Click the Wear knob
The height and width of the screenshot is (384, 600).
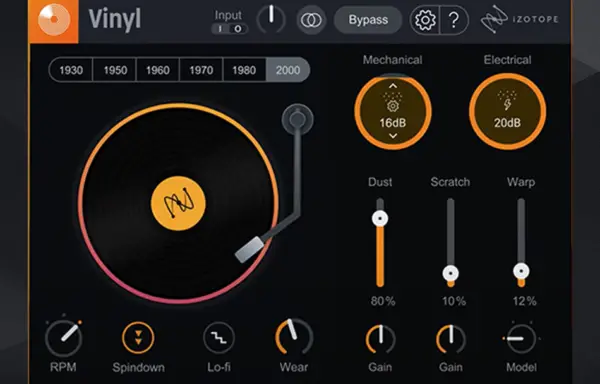point(294,337)
